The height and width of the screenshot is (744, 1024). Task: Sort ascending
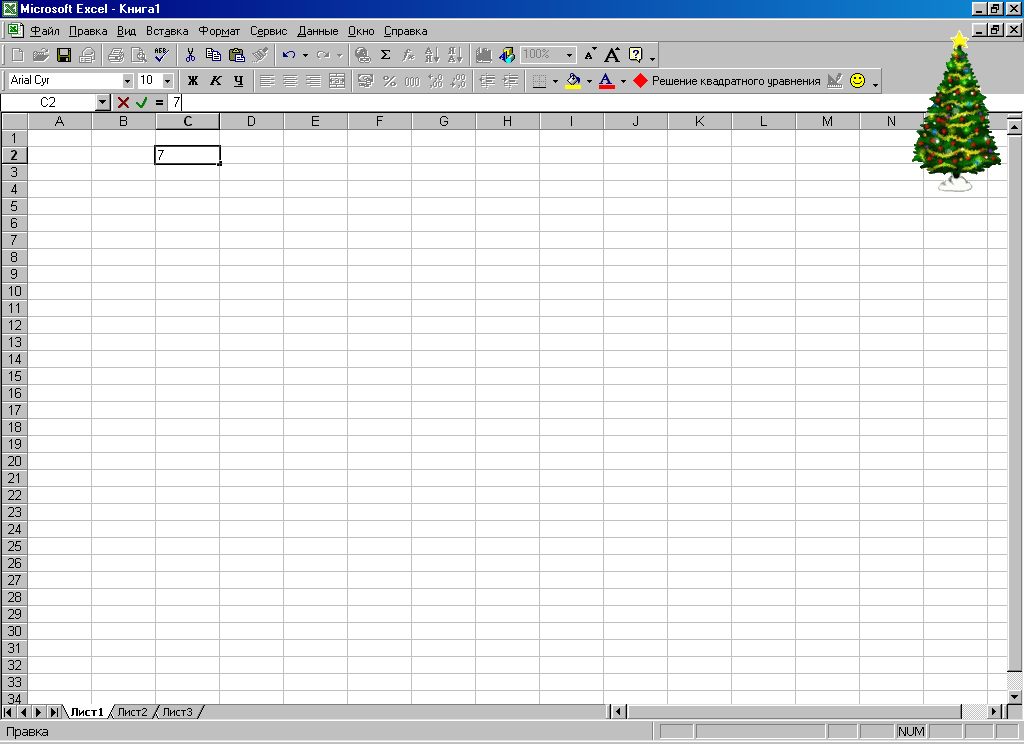[x=432, y=55]
